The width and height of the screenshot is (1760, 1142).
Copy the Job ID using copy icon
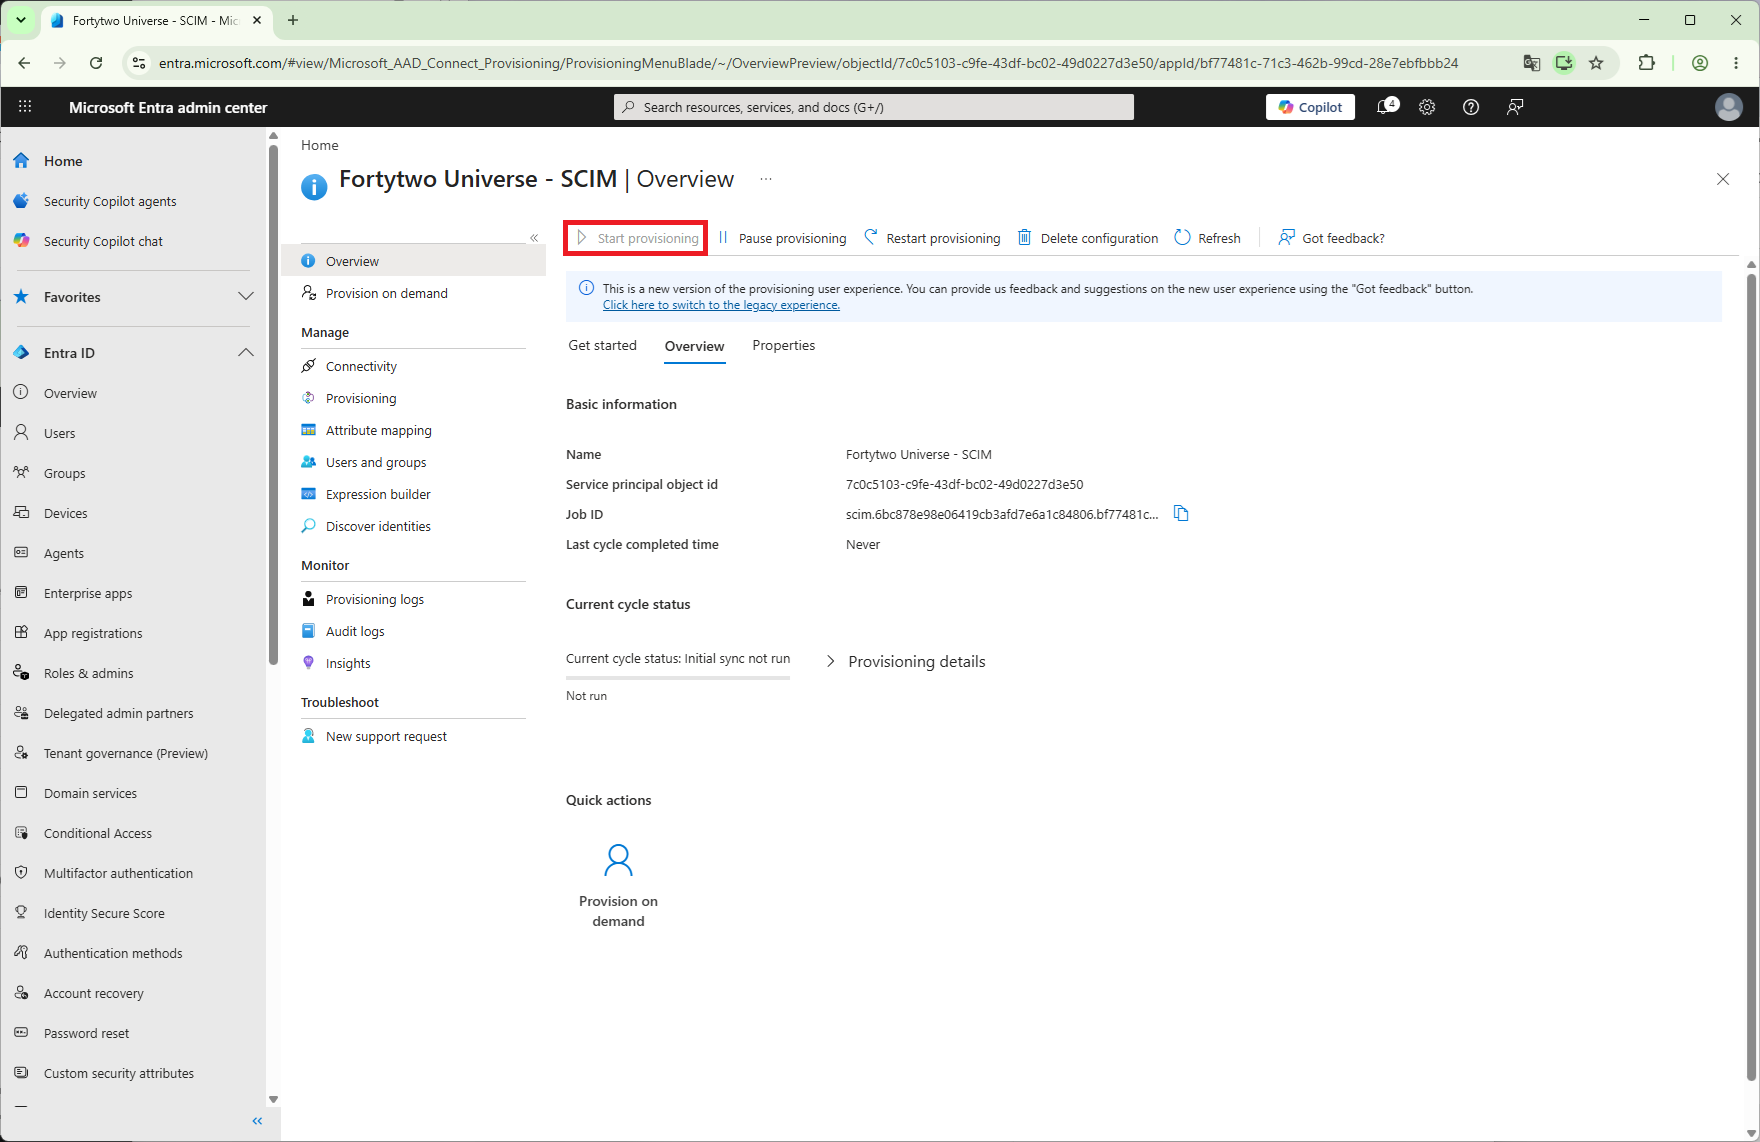click(x=1181, y=514)
